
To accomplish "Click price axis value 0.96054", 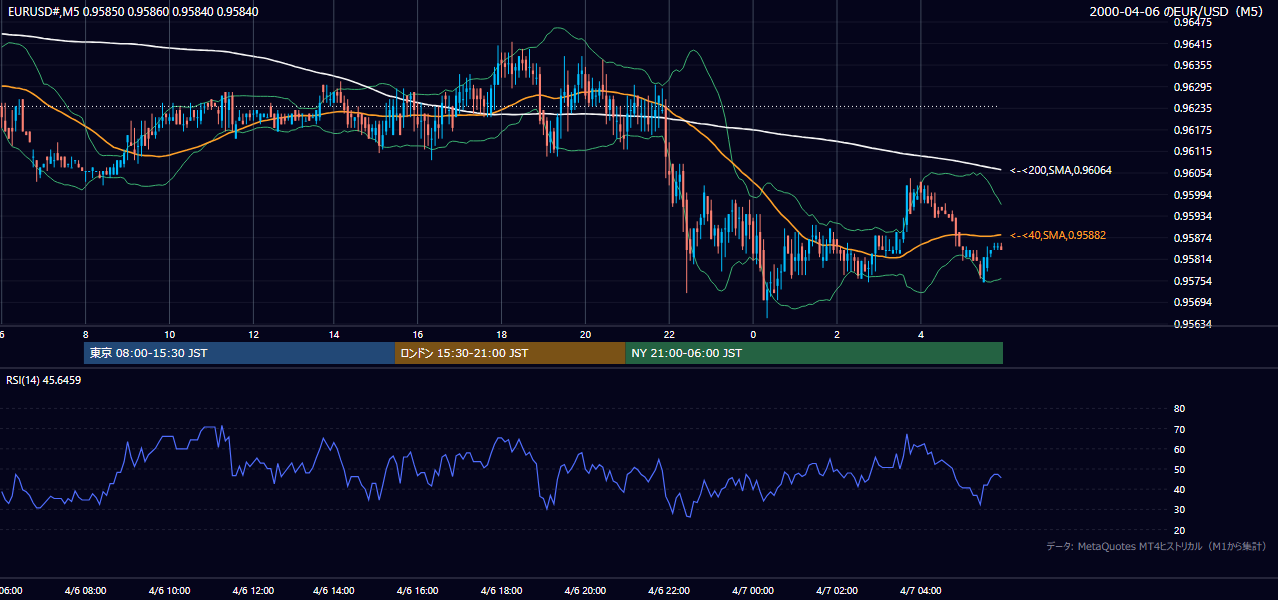I will point(1193,173).
